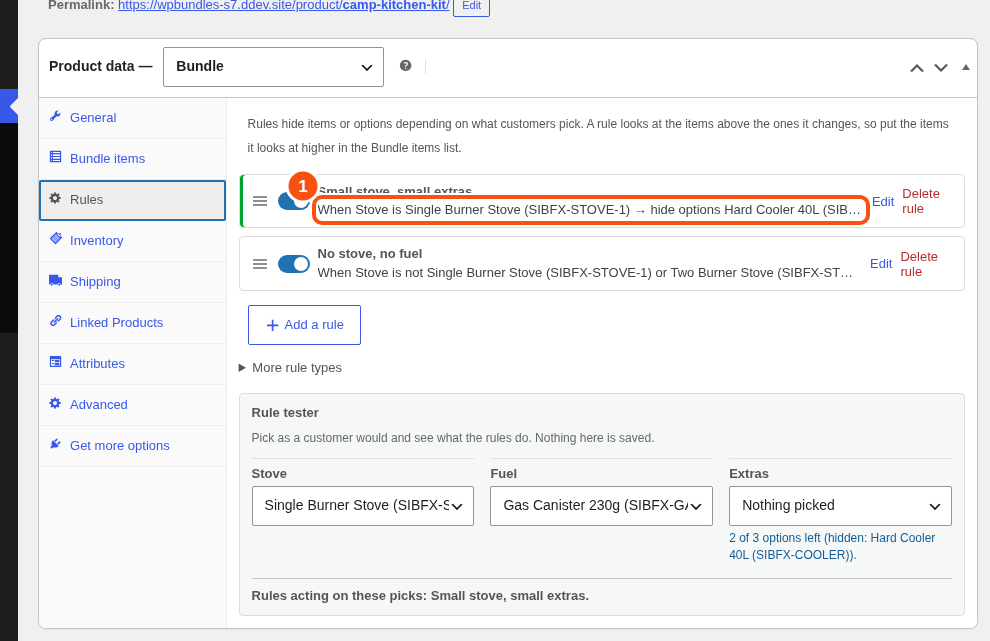Screen dimensions: 990x641
Task: Click the Inventory tag icon
Action: click(x=56, y=239)
